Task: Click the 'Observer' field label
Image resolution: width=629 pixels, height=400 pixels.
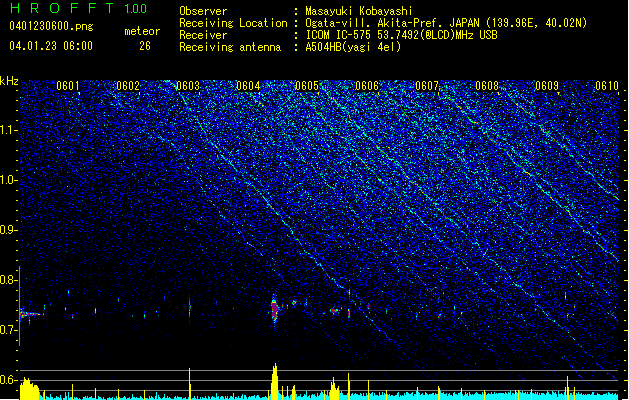Action: point(203,11)
